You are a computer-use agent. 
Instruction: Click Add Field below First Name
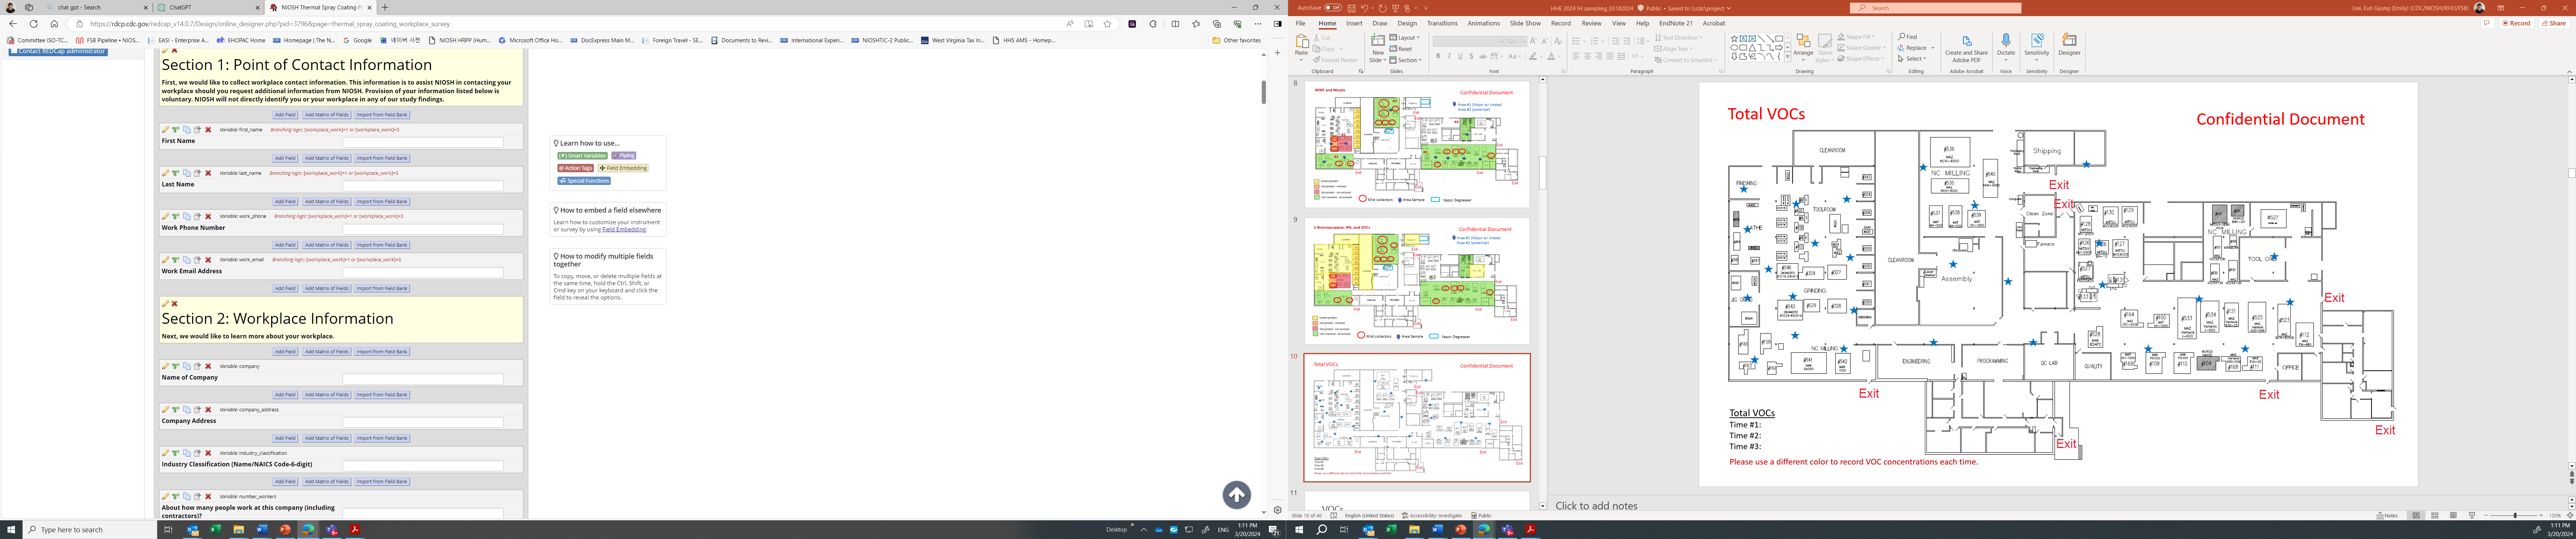coord(285,158)
